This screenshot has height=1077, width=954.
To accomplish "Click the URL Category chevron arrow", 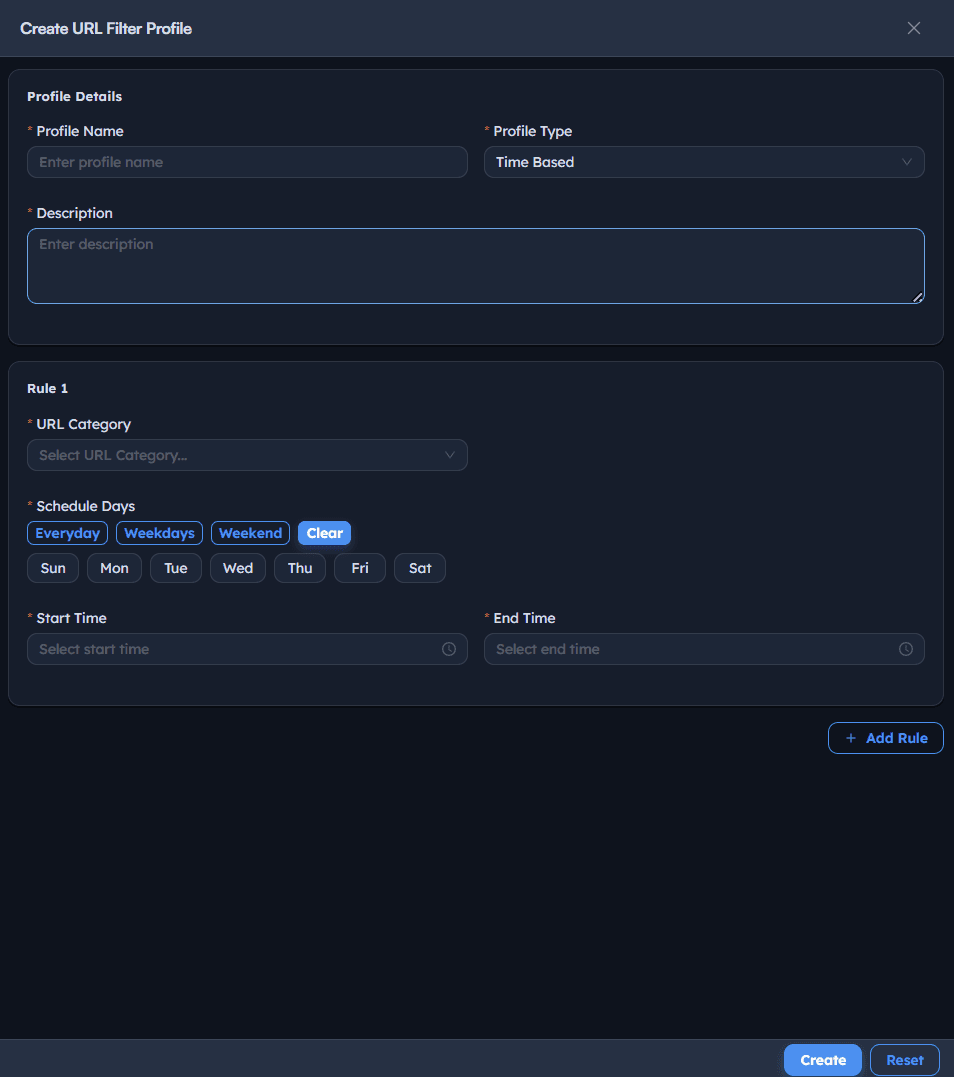I will [450, 455].
